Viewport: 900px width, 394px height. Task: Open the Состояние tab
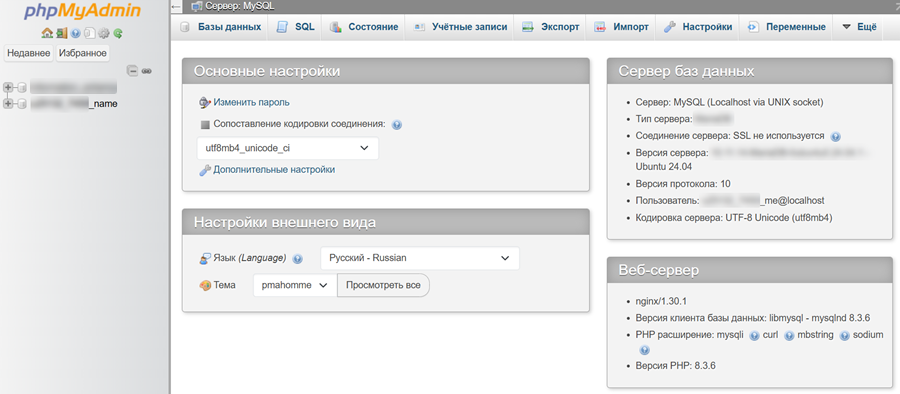click(x=364, y=27)
